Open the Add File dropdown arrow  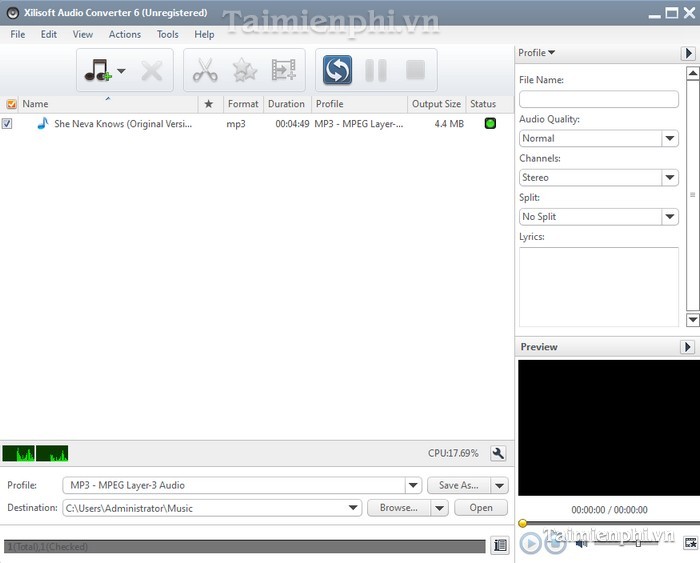pyautogui.click(x=121, y=71)
